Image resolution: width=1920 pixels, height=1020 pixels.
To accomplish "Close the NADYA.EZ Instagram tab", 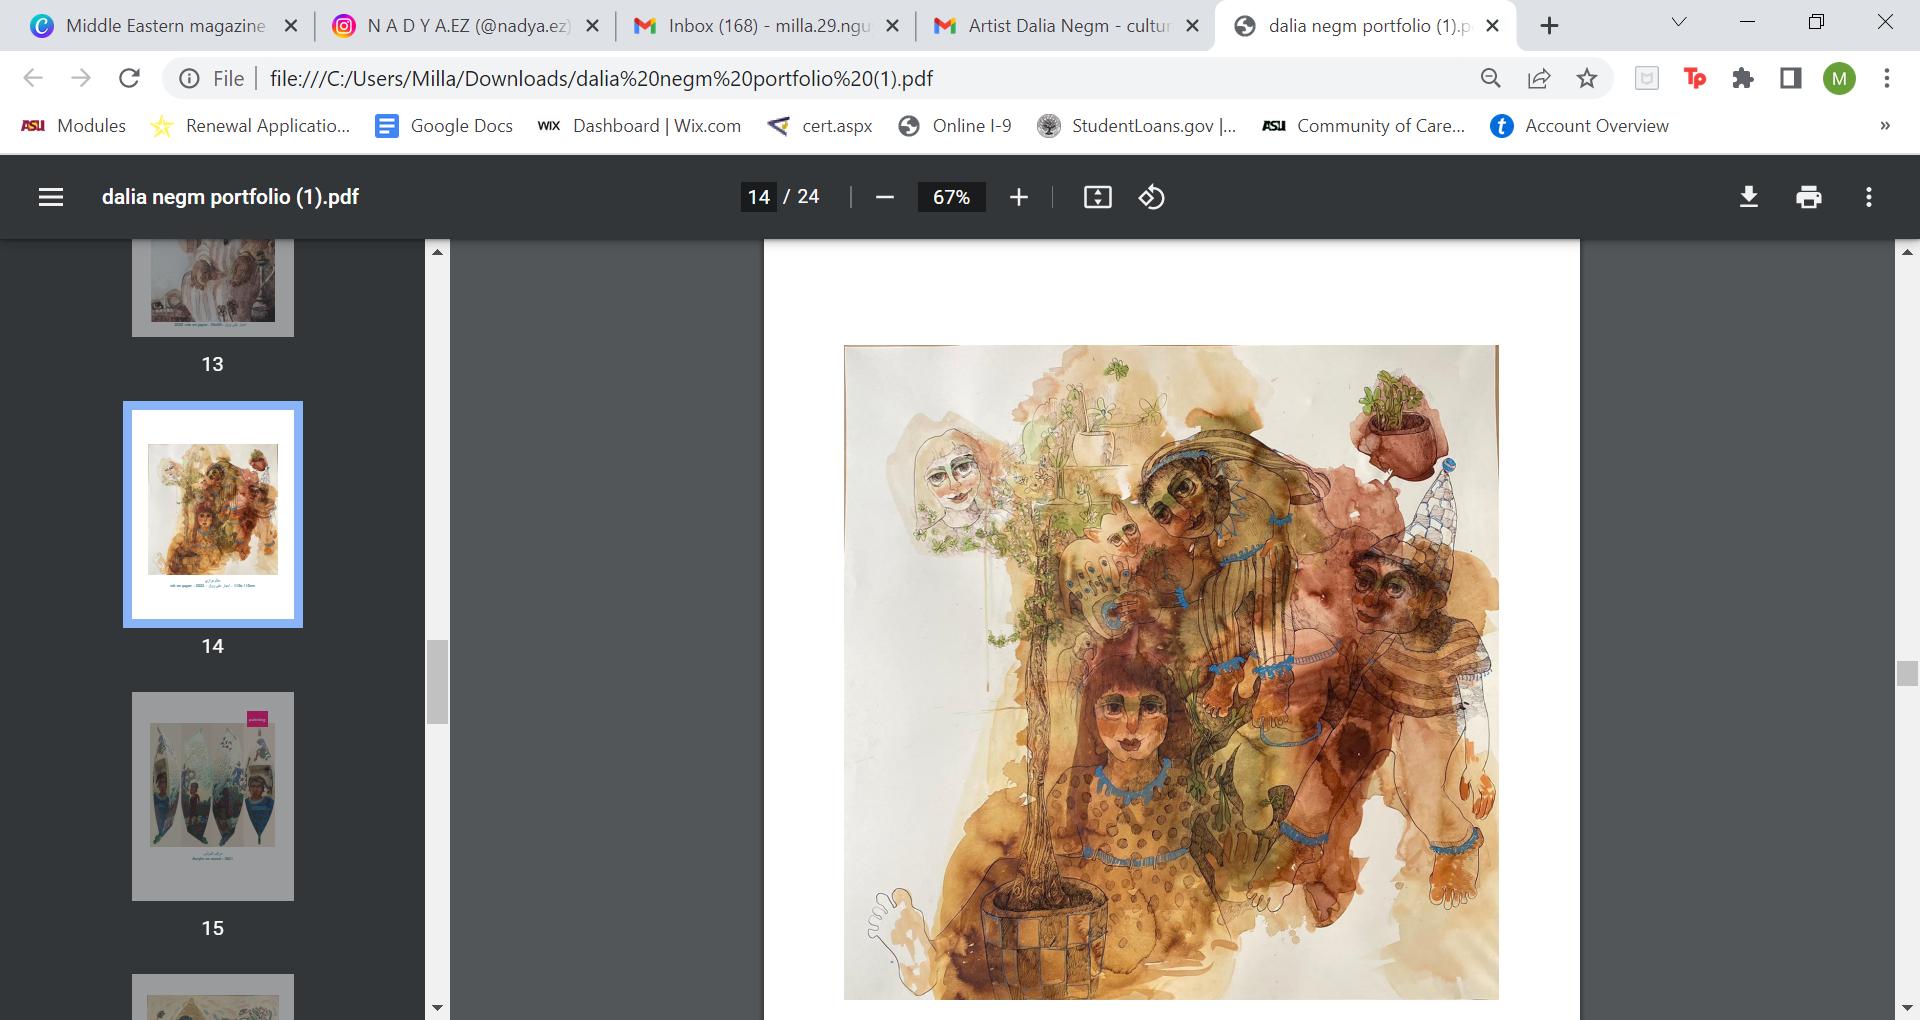I will tap(592, 26).
